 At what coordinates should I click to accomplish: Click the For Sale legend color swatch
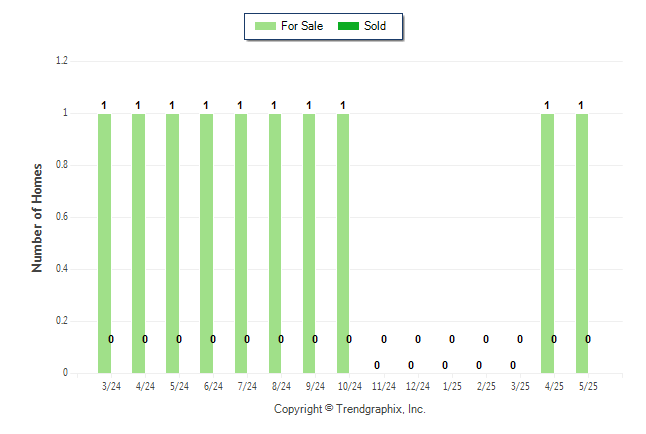[265, 26]
